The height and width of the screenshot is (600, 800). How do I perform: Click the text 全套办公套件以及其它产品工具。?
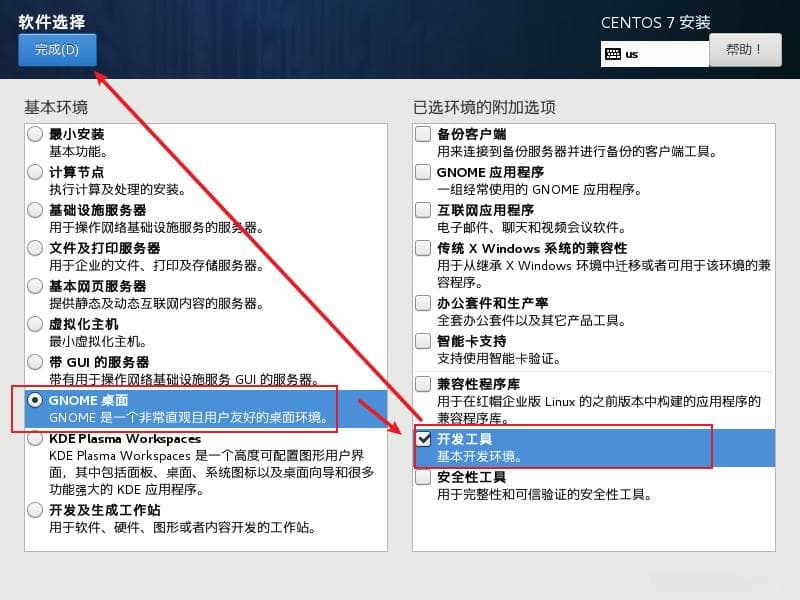532,320
